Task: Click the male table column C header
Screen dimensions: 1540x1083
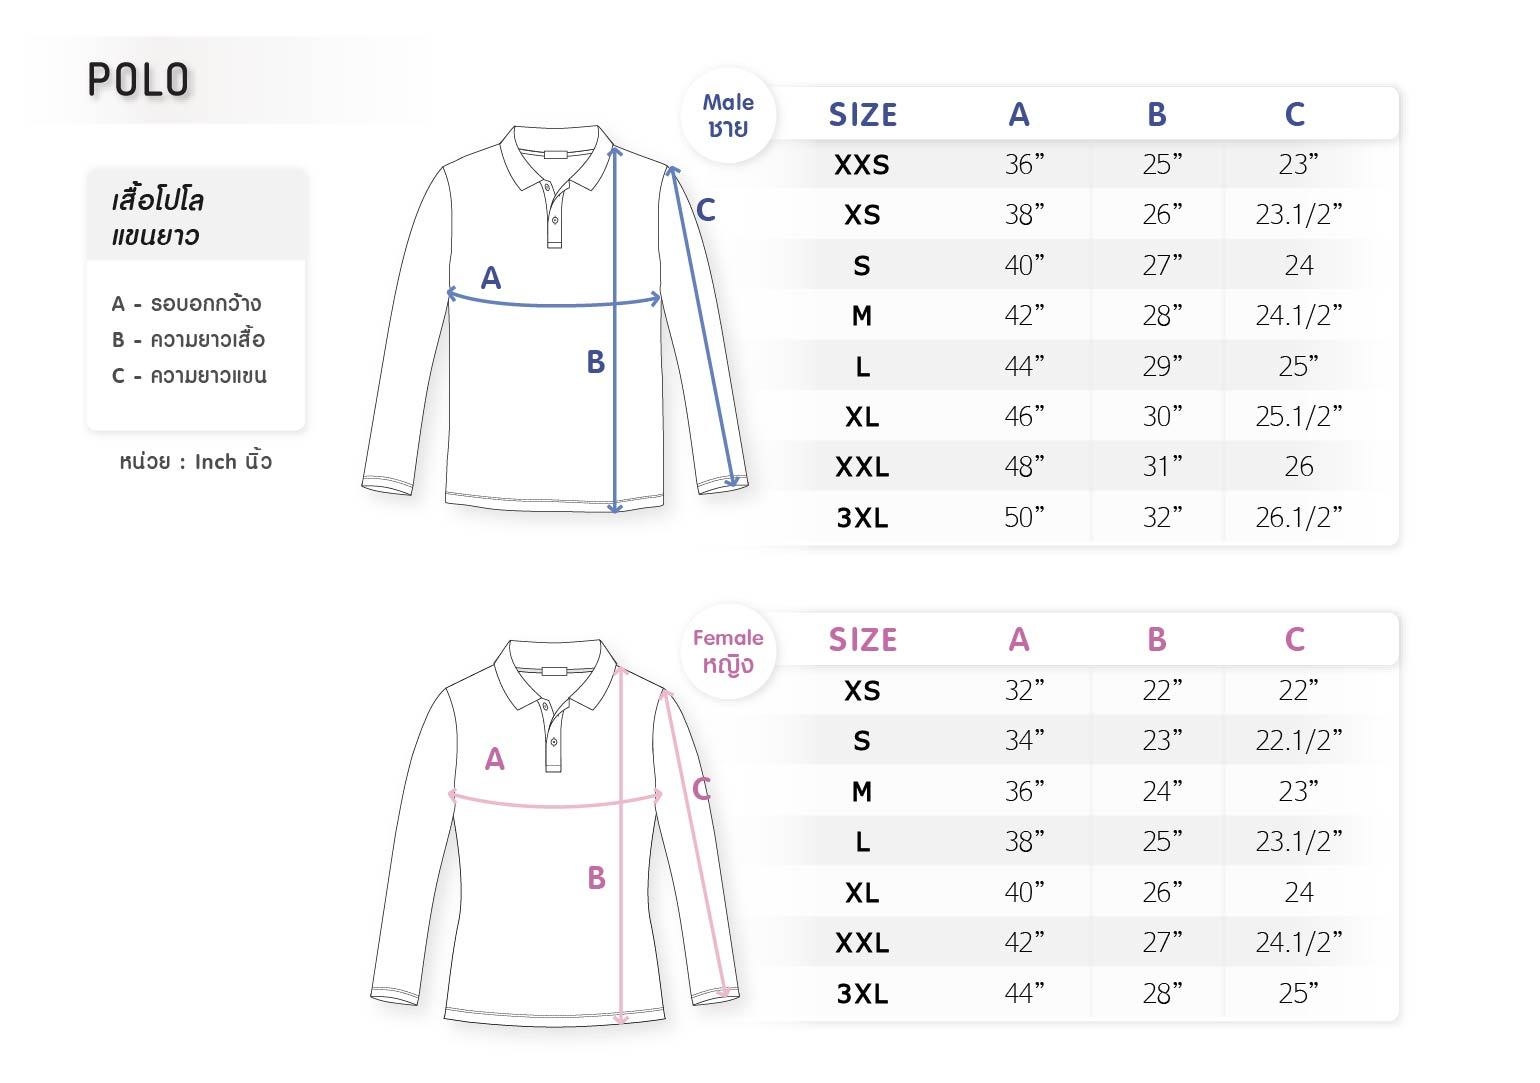Action: tap(1295, 115)
